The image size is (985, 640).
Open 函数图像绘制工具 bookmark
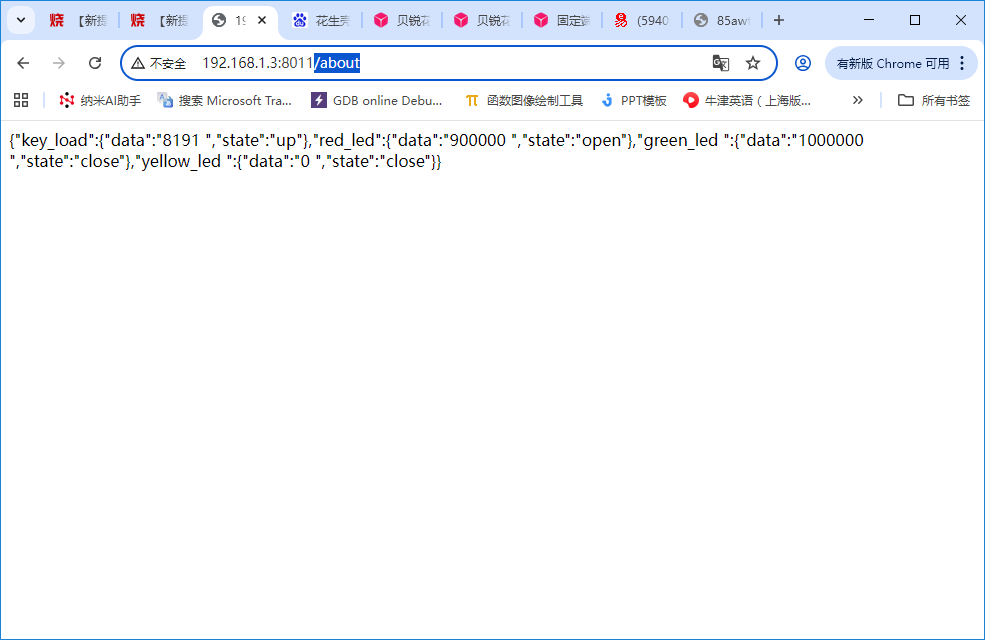(524, 100)
